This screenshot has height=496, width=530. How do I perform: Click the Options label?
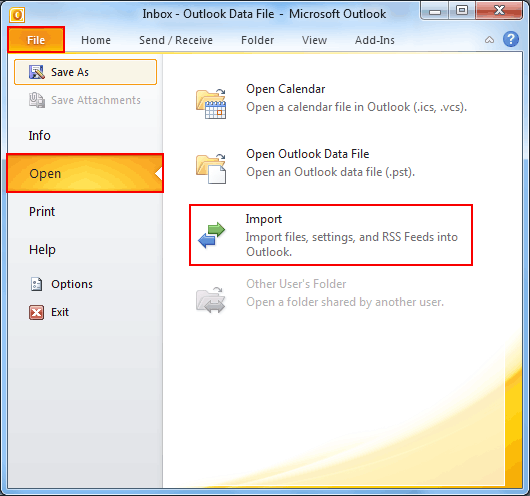(72, 284)
